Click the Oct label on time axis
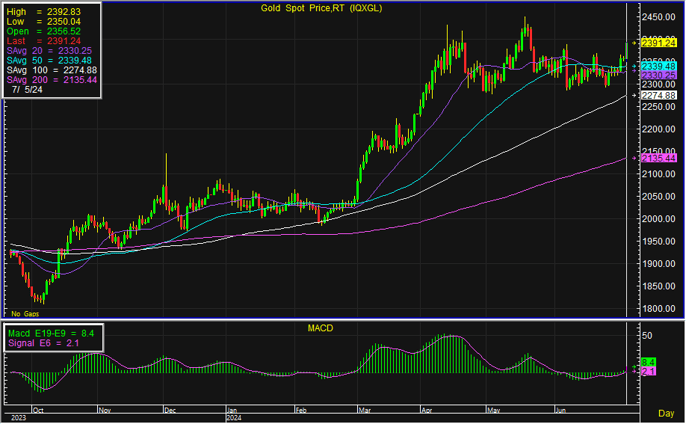 (x=37, y=410)
